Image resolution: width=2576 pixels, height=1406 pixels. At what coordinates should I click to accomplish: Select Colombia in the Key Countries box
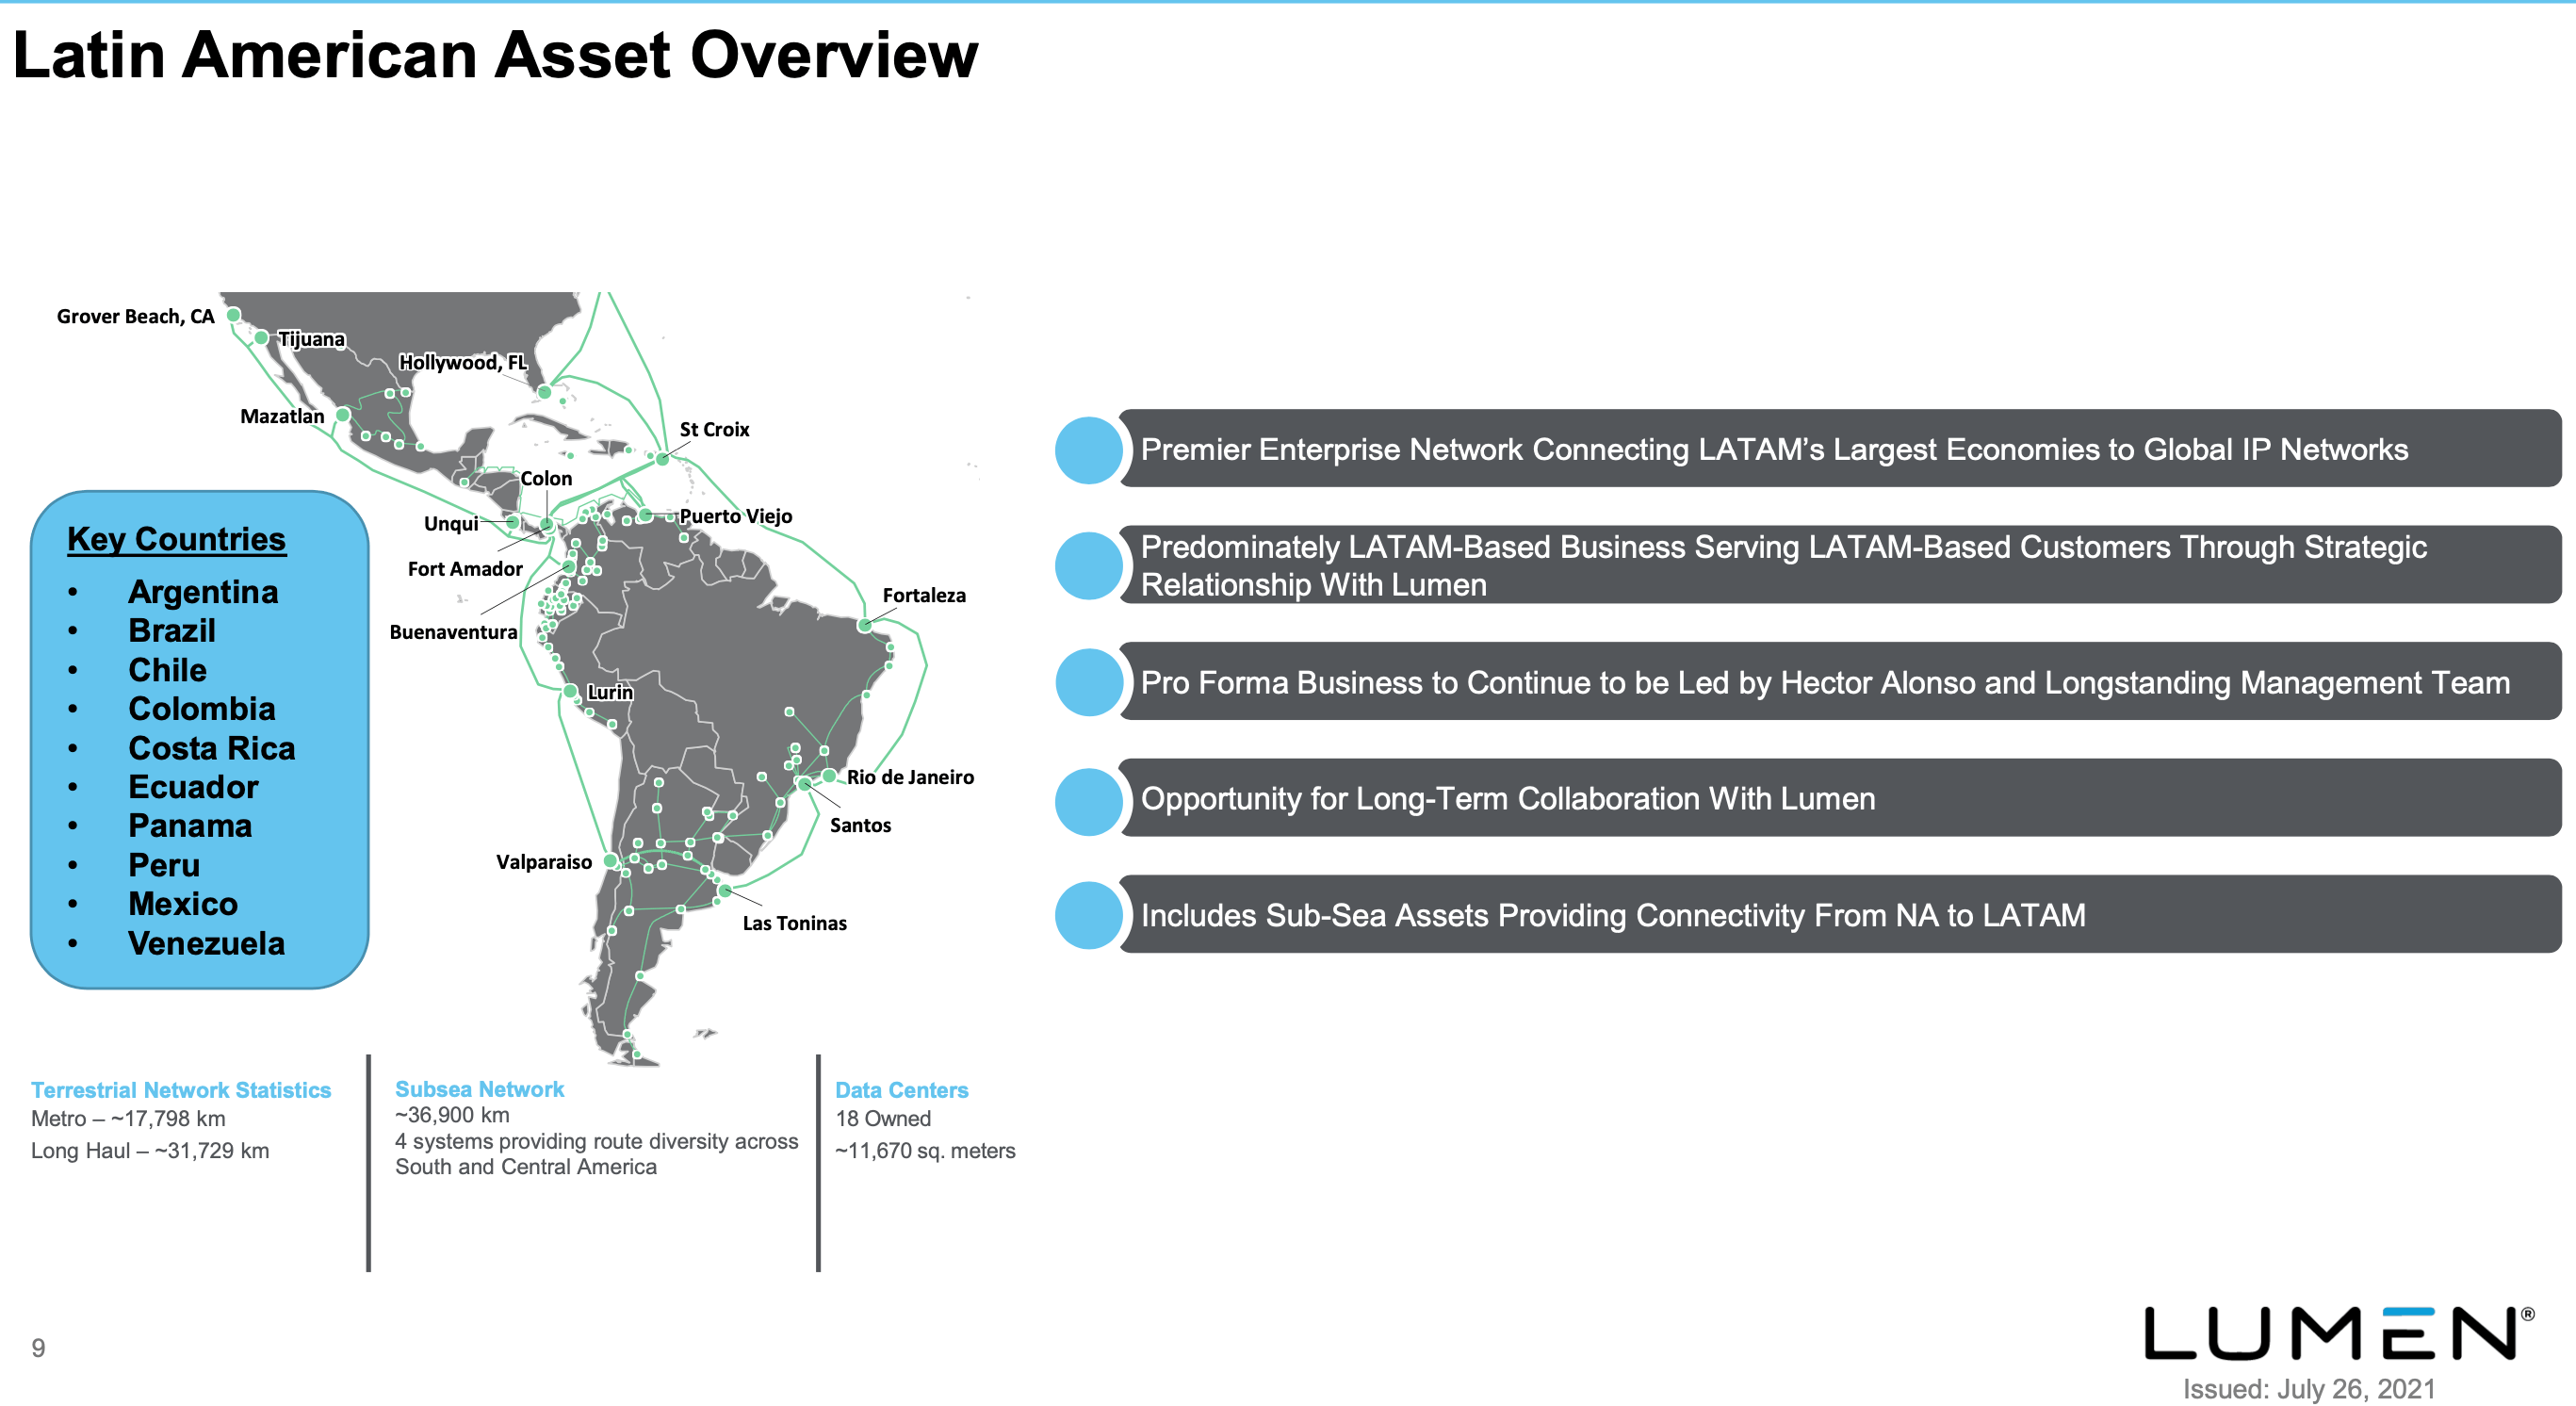tap(202, 709)
